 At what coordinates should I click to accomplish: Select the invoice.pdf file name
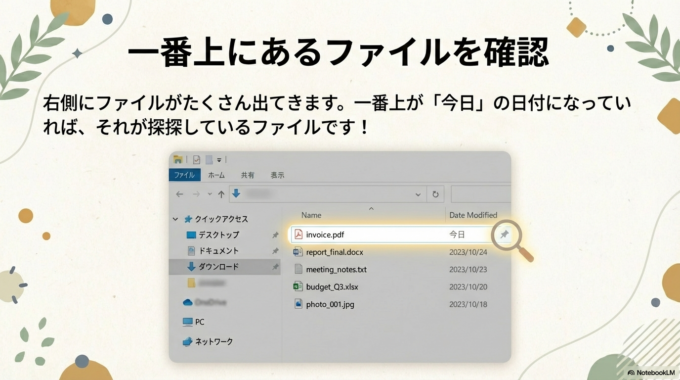coord(325,235)
